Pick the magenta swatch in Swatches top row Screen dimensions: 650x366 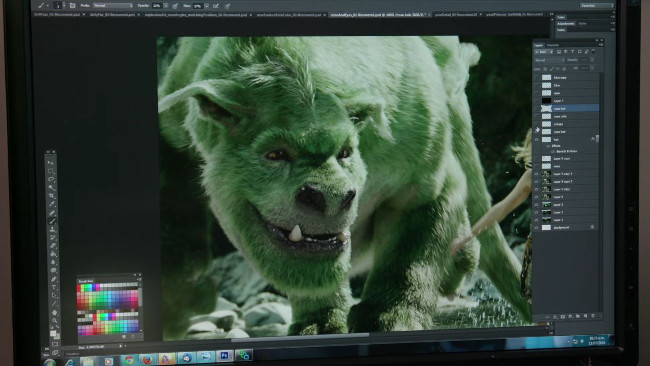[98, 287]
